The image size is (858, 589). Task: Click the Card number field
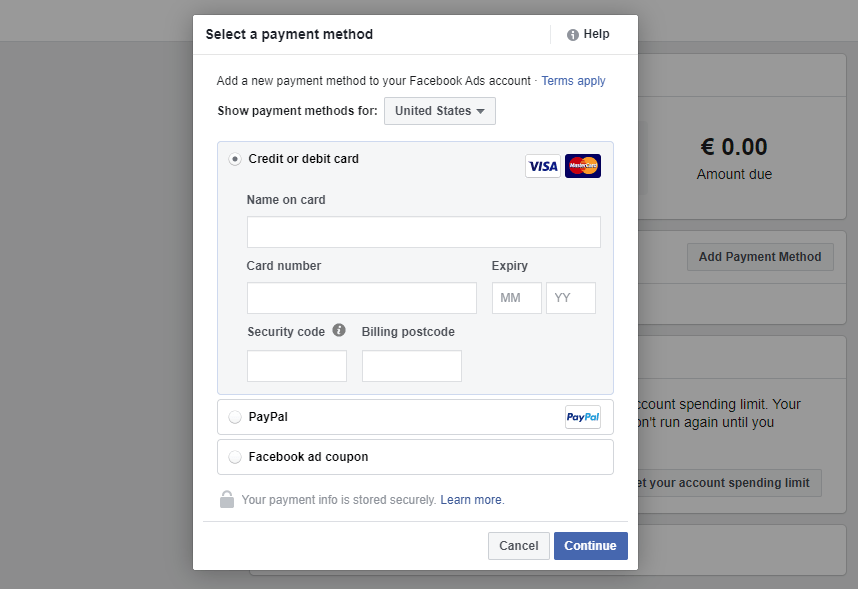click(361, 298)
